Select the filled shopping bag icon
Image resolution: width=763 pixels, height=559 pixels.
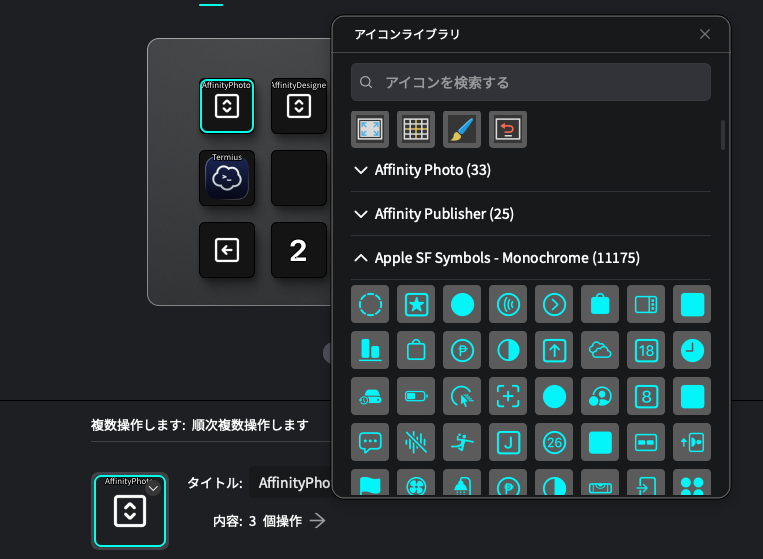pos(600,304)
